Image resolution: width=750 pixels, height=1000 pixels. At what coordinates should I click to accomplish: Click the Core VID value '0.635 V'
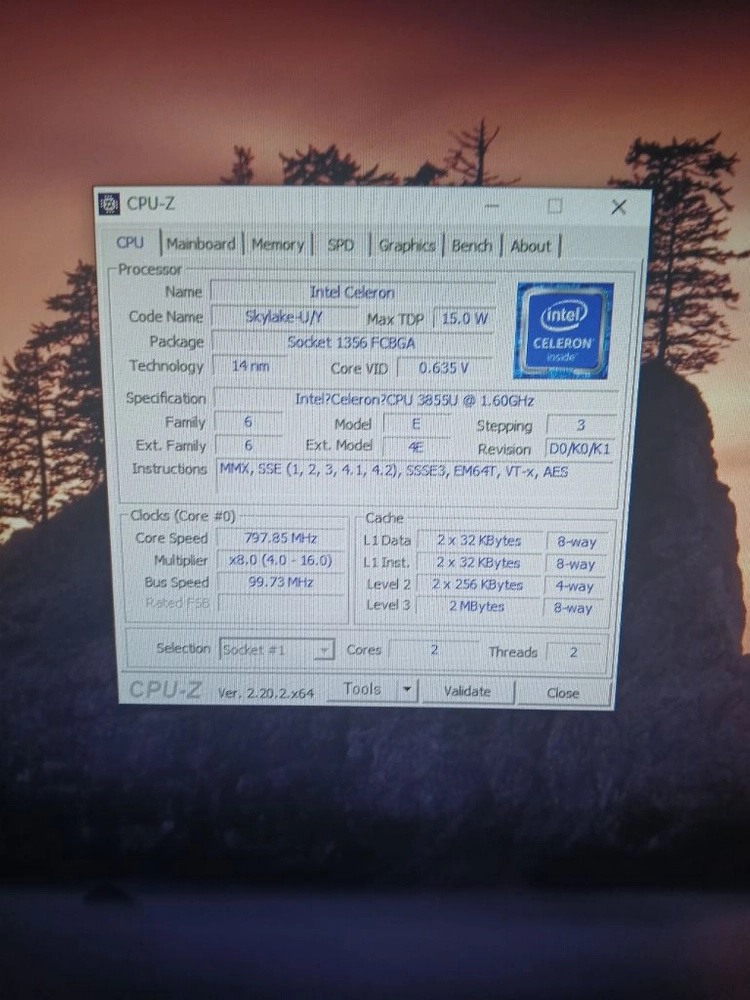click(x=444, y=368)
